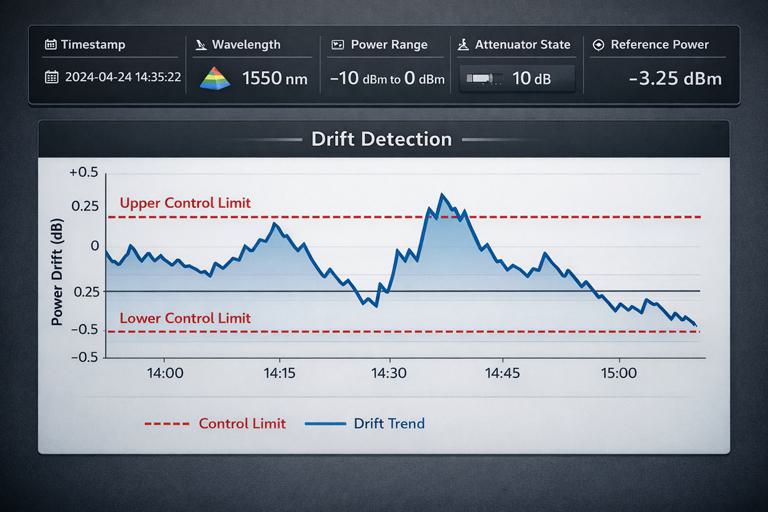This screenshot has height=512, width=768.
Task: Click the drift peak above upper control limit
Action: click(442, 195)
